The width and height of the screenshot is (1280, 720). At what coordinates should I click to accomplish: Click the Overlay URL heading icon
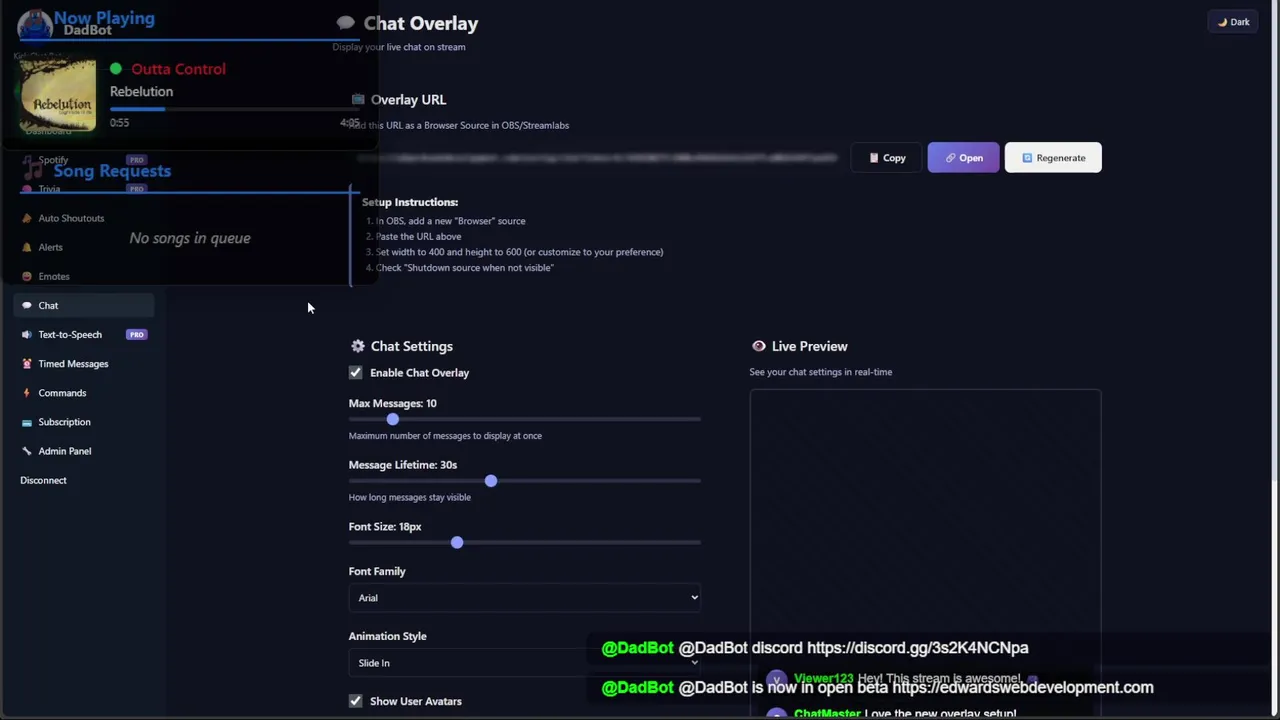[358, 99]
